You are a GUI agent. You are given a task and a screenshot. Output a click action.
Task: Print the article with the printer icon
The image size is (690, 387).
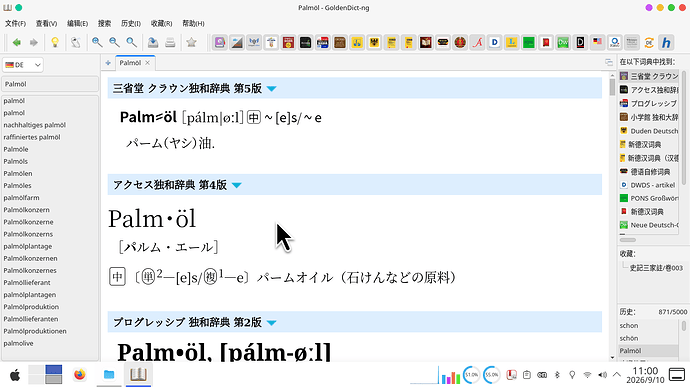170,43
